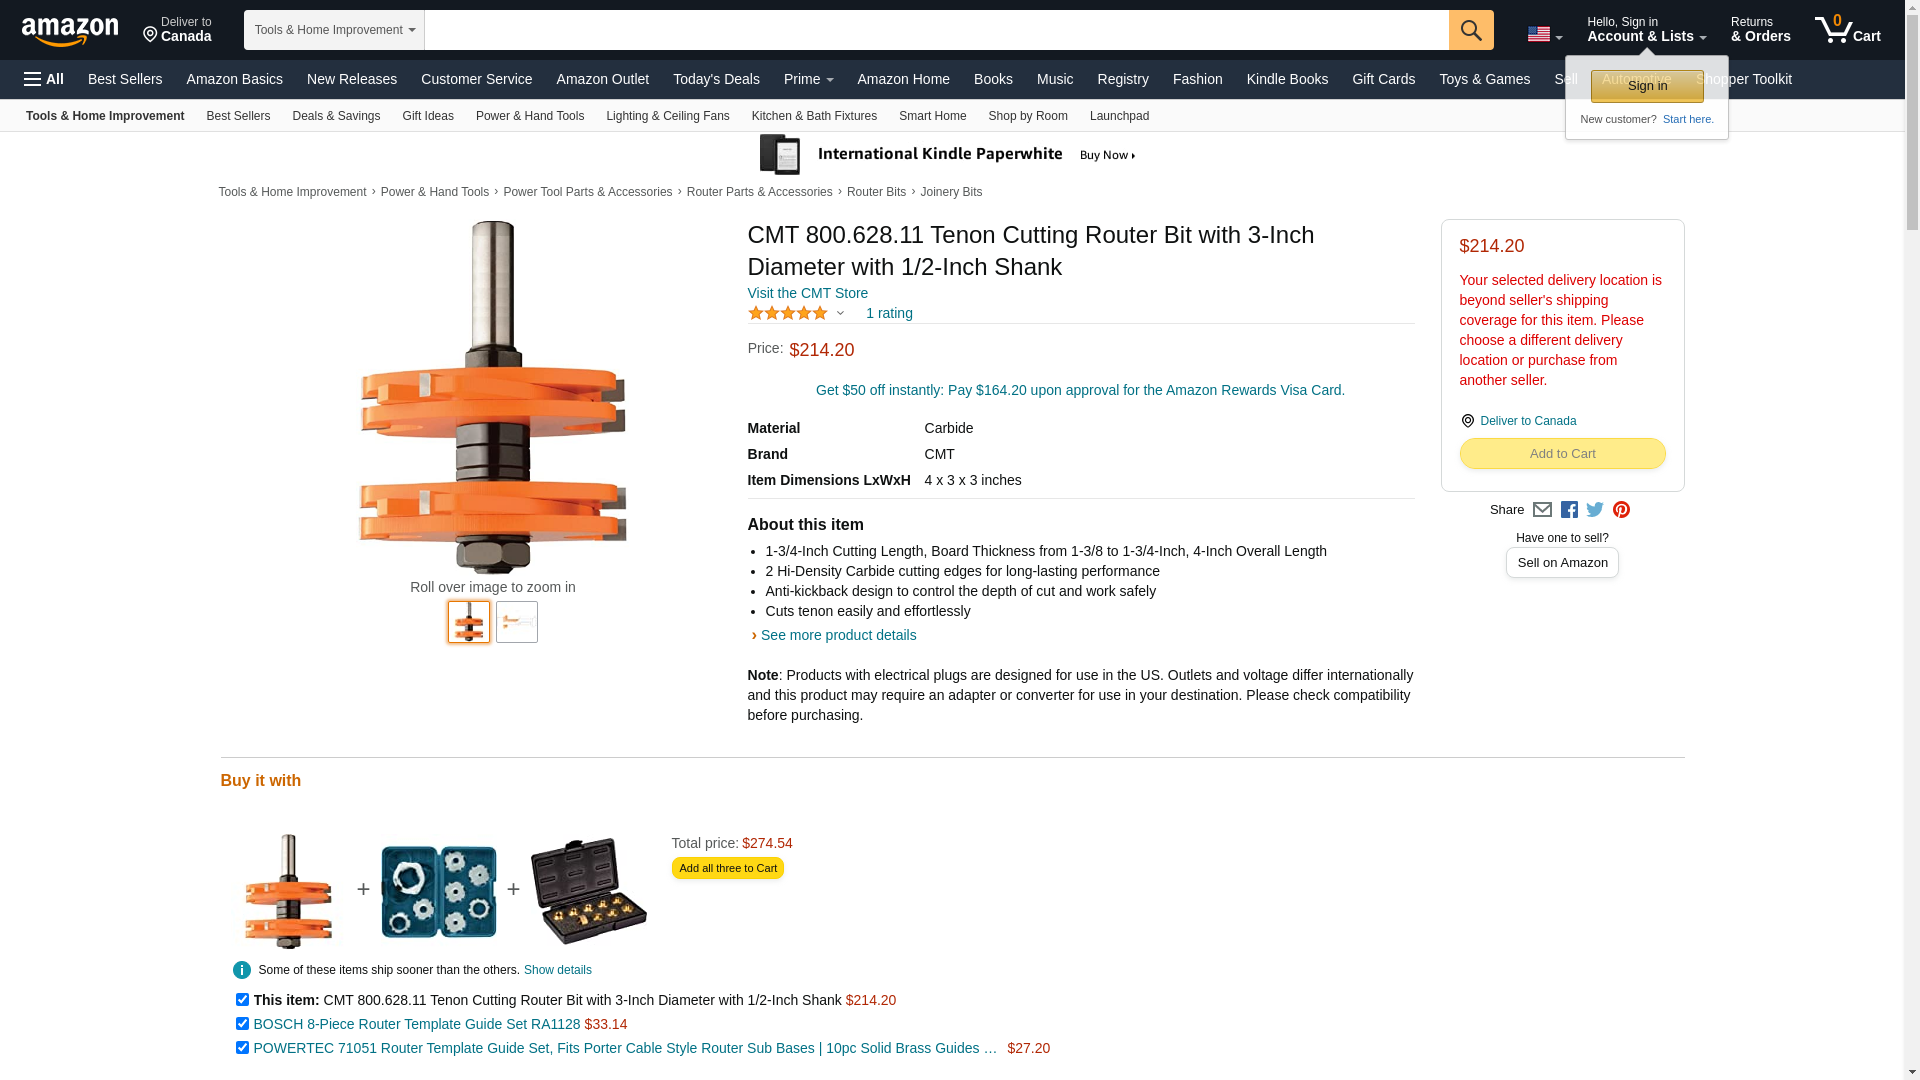The height and width of the screenshot is (1080, 1920).
Task: Share product on Pinterest icon
Action: click(x=1621, y=510)
